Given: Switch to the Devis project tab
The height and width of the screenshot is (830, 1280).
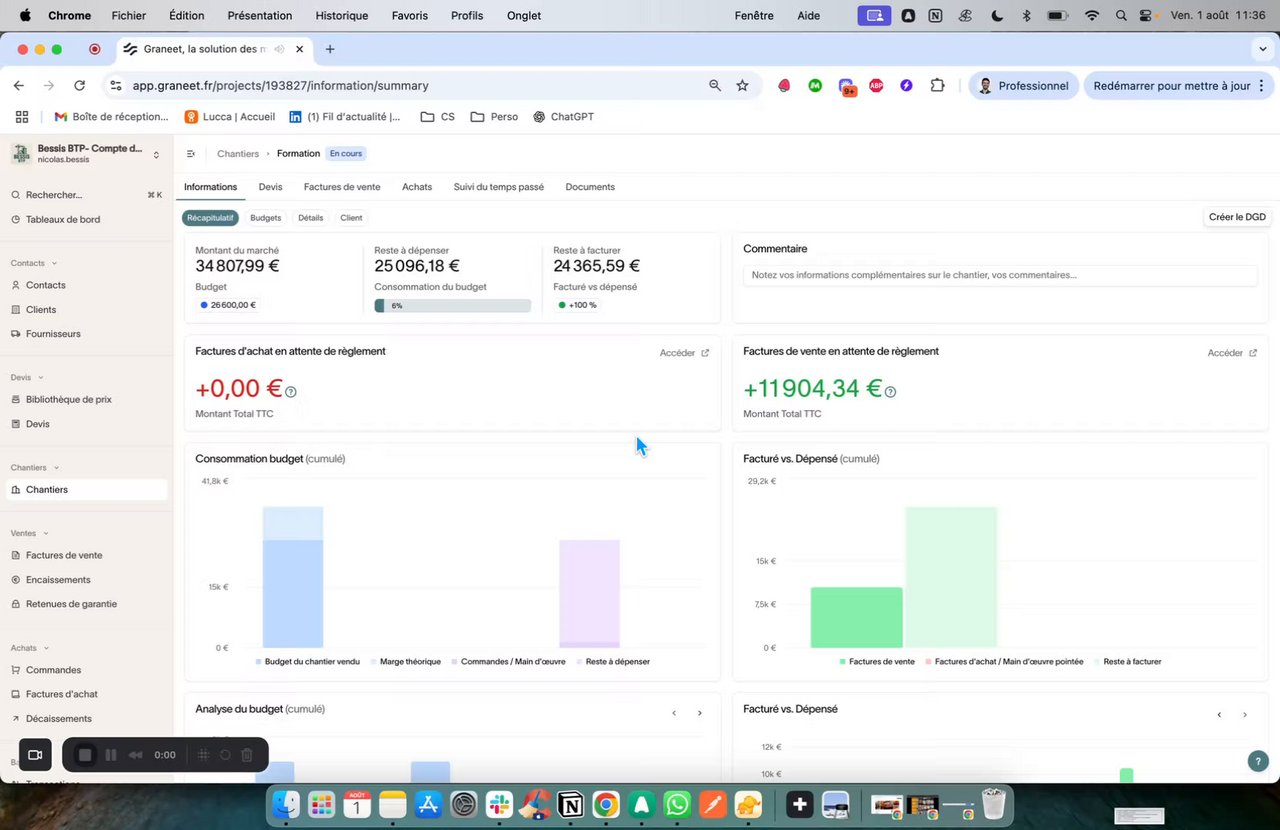Looking at the screenshot, I should tap(270, 187).
